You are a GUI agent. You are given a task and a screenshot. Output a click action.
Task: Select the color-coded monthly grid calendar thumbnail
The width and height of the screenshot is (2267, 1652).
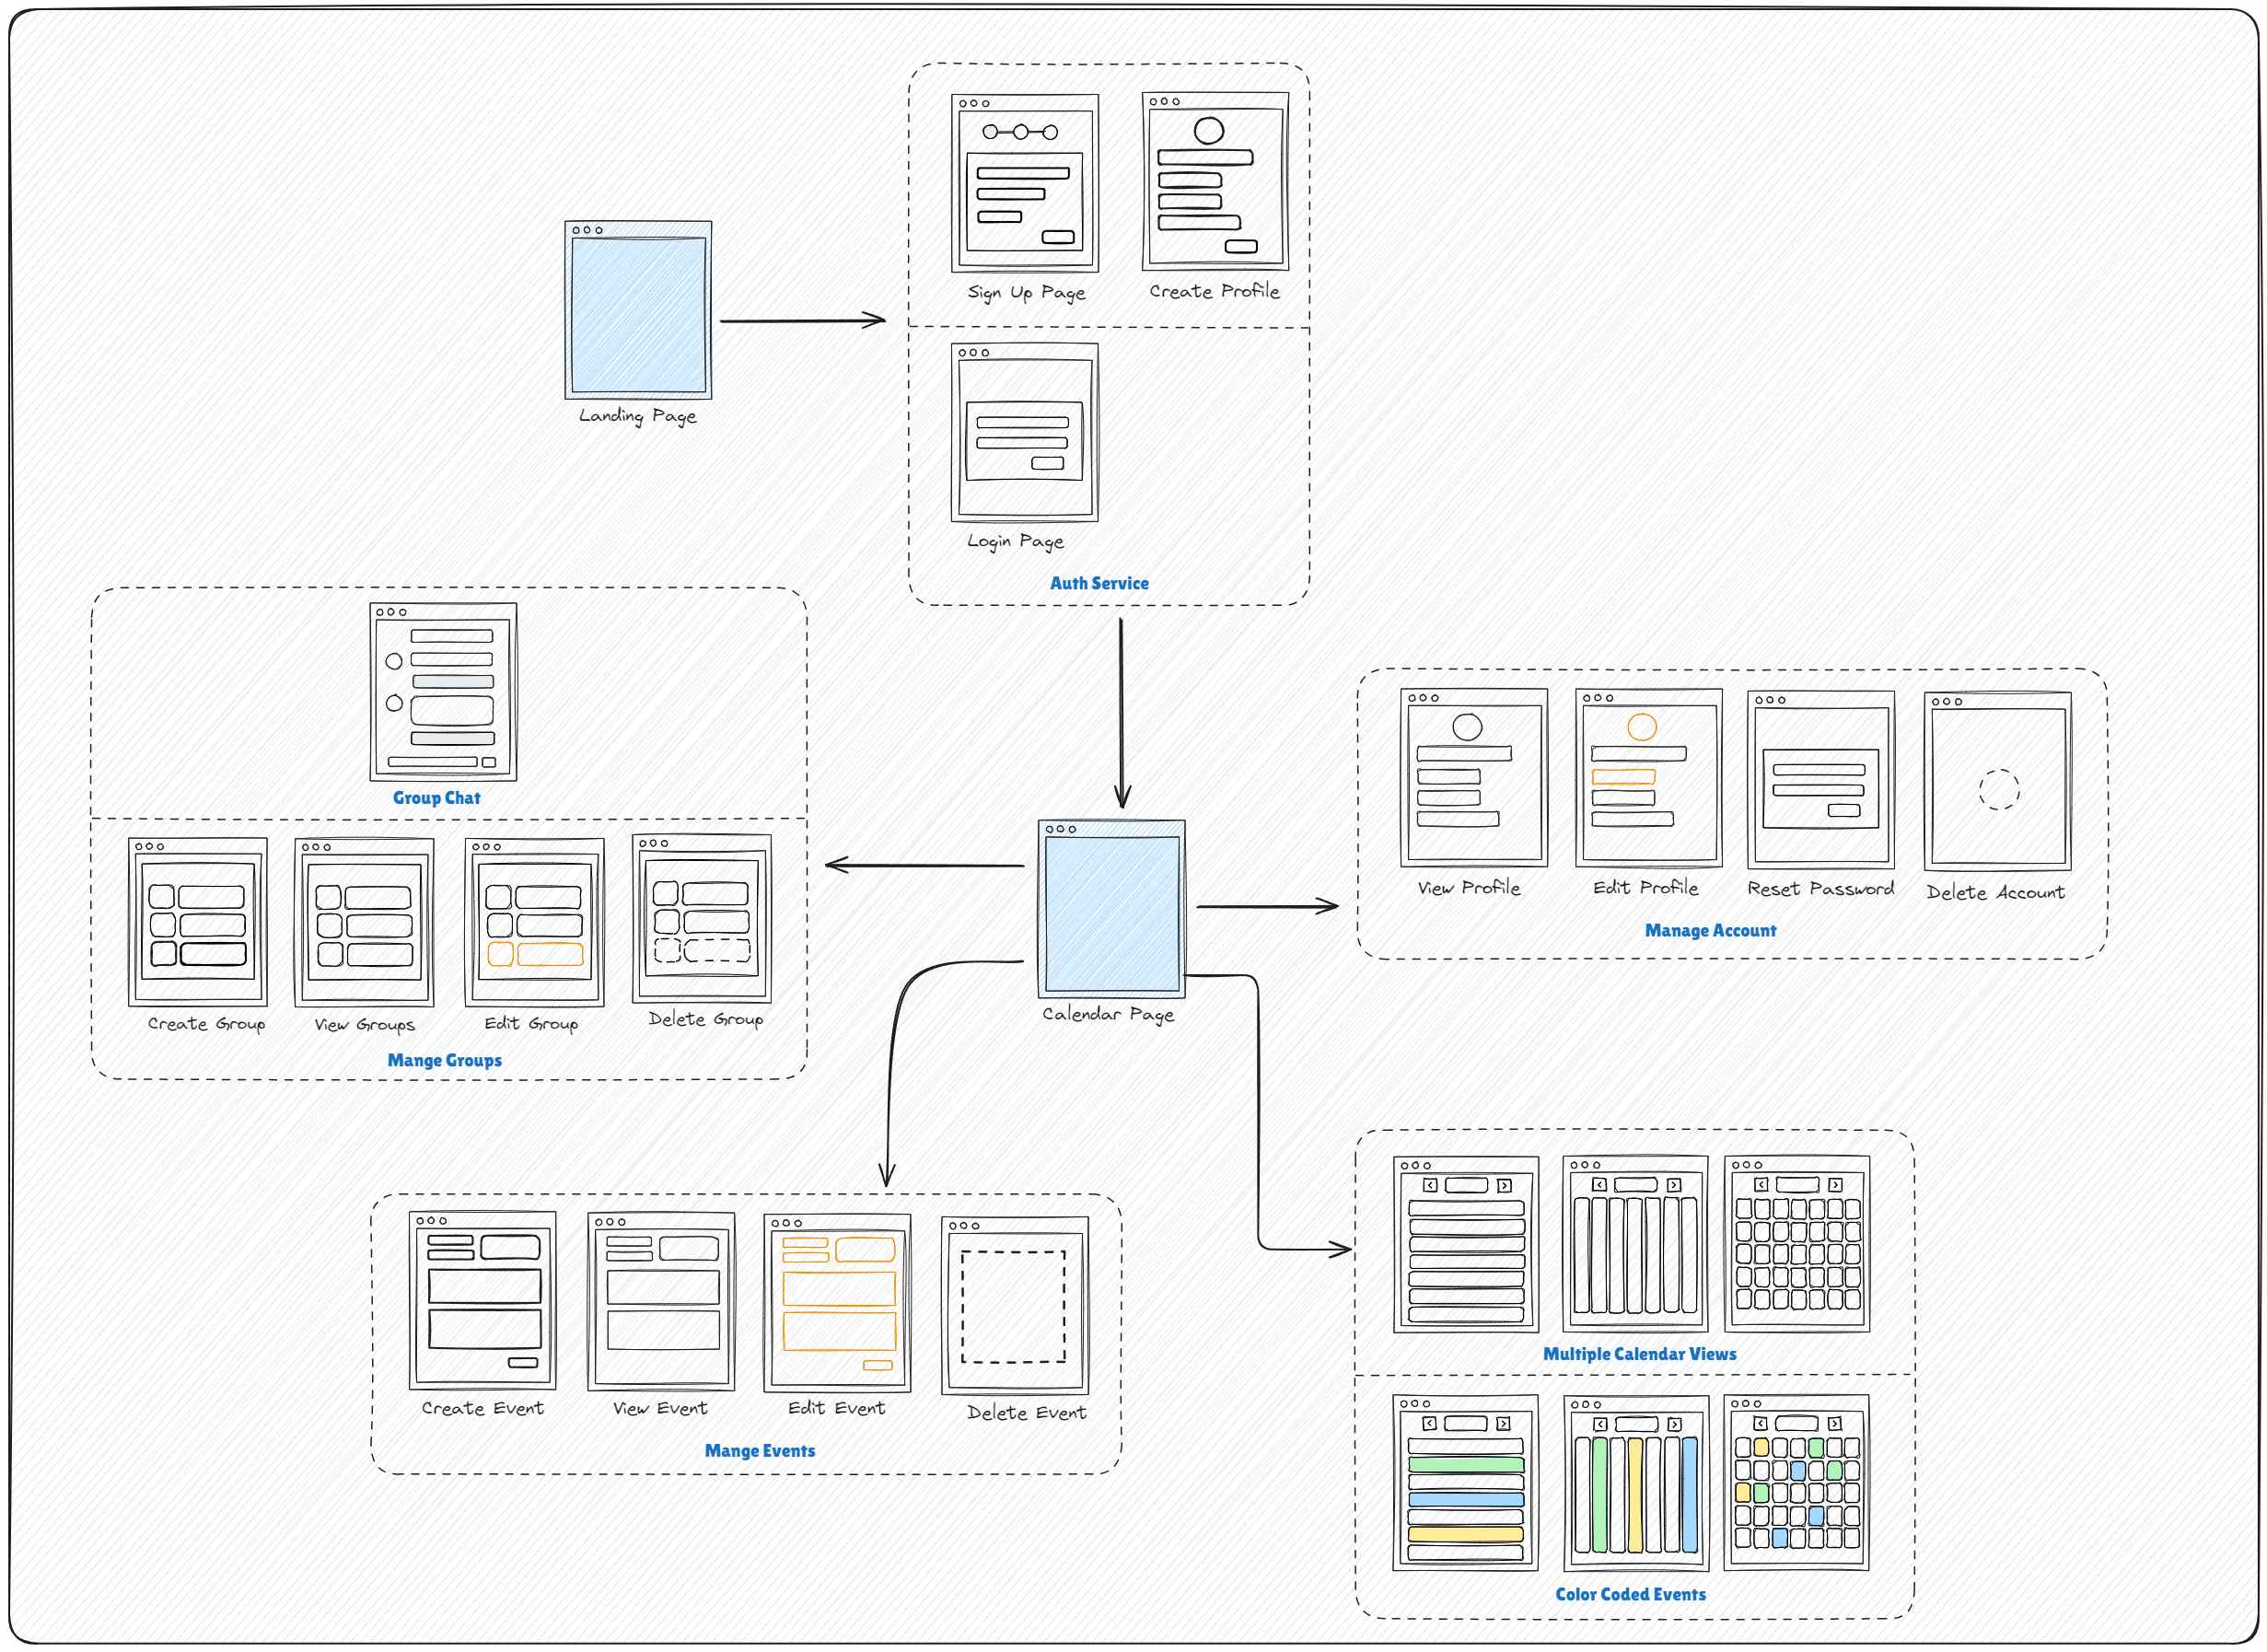pyautogui.click(x=1797, y=1483)
